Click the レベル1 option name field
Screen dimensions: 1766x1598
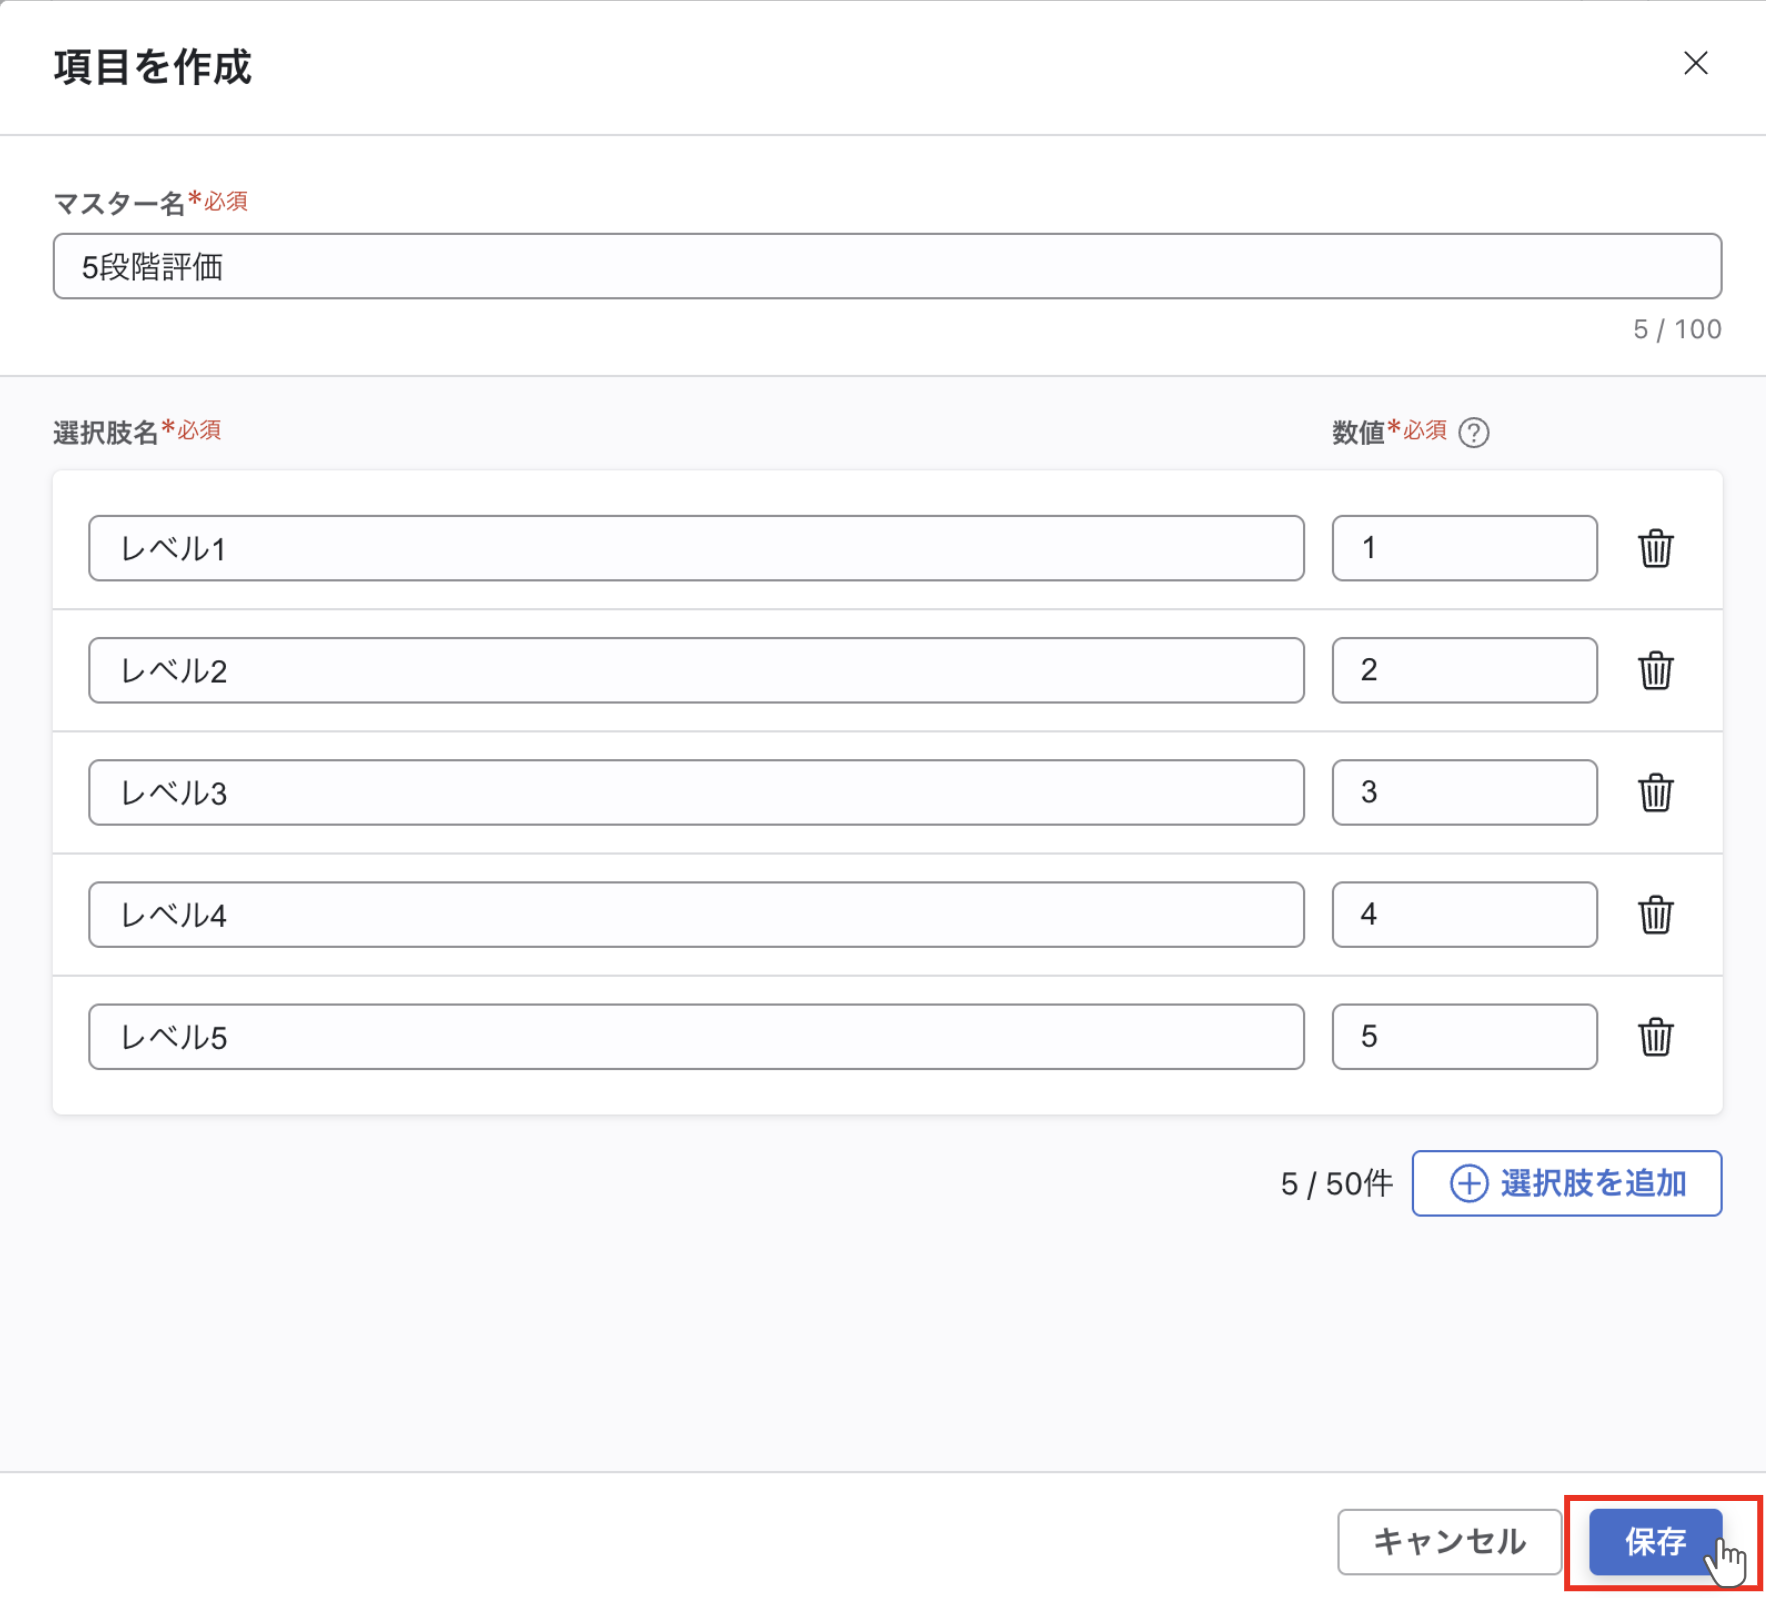click(696, 548)
